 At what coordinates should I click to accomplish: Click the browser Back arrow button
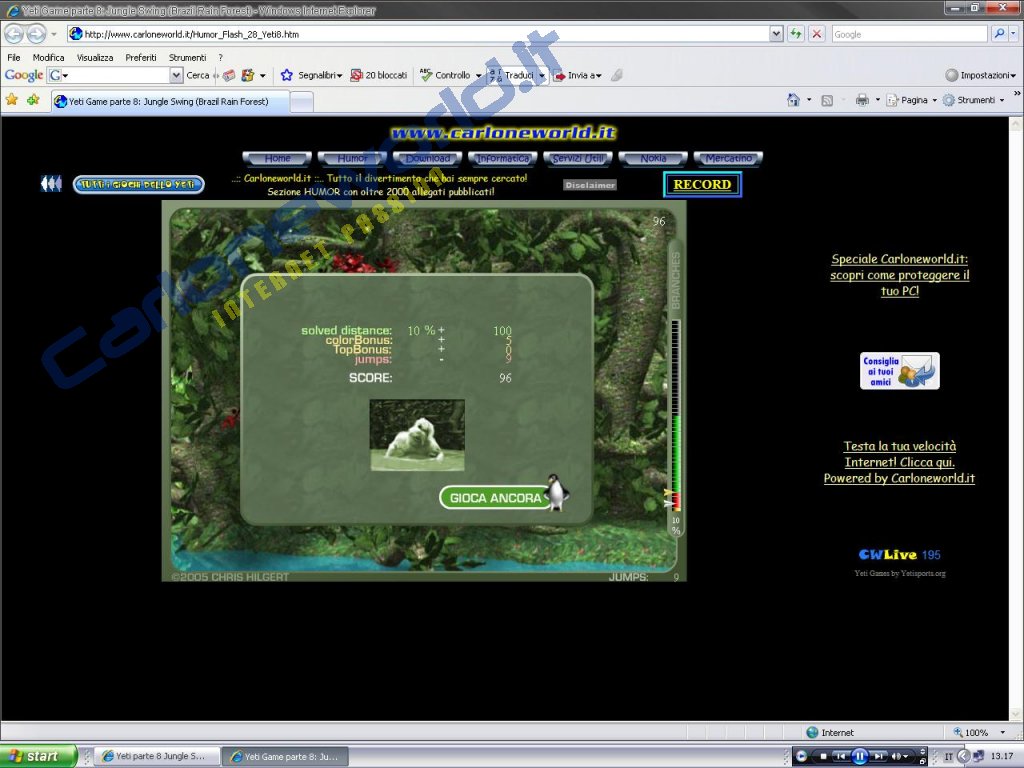pyautogui.click(x=14, y=33)
